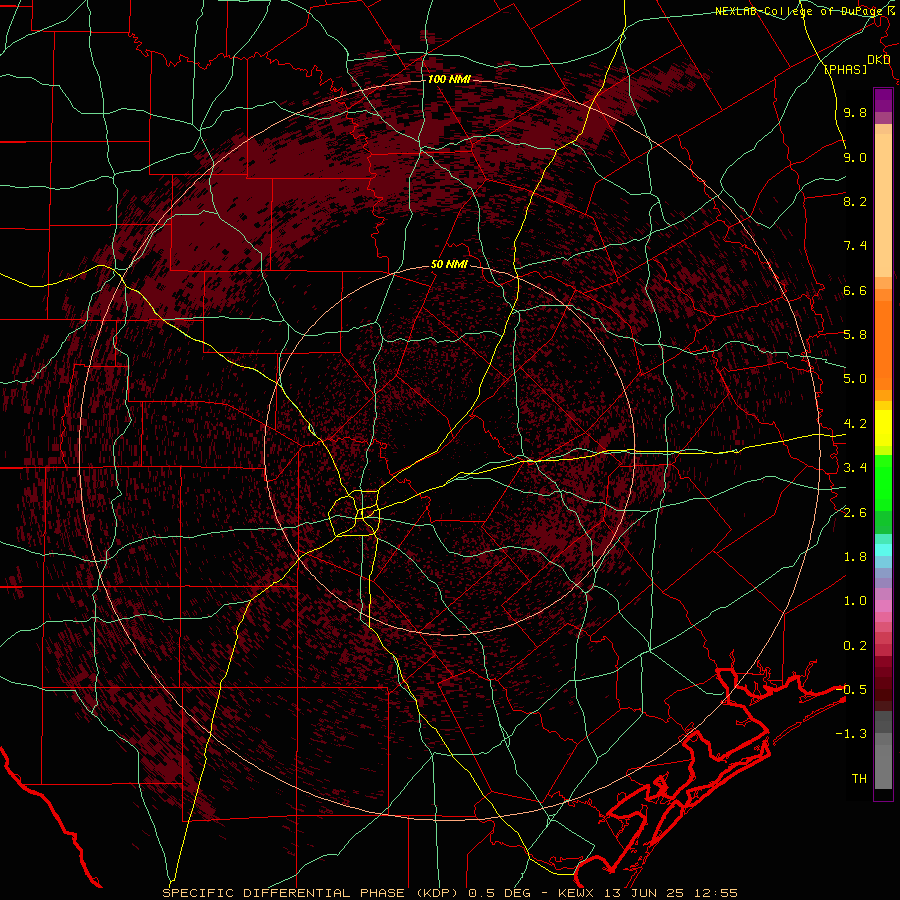Click the 9.8 value on the color scale
900x900 pixels.
(855, 112)
